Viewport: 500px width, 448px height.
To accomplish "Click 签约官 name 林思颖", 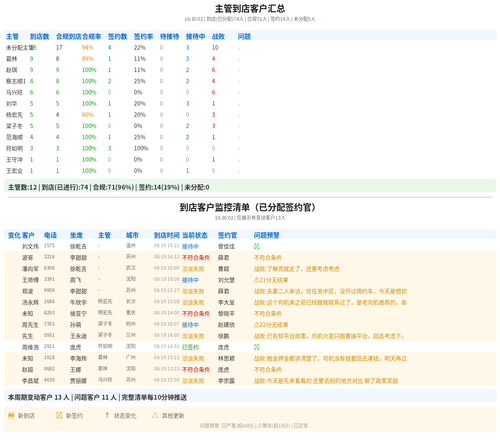I will [226, 359].
